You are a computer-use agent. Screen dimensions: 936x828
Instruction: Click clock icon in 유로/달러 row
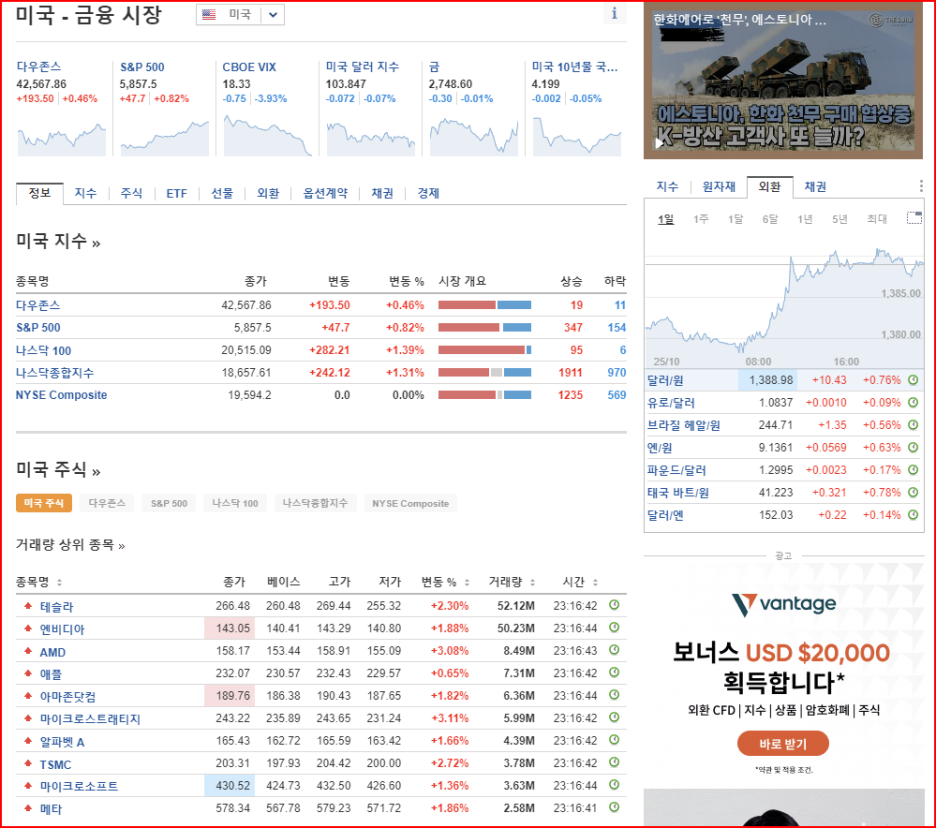coord(913,402)
